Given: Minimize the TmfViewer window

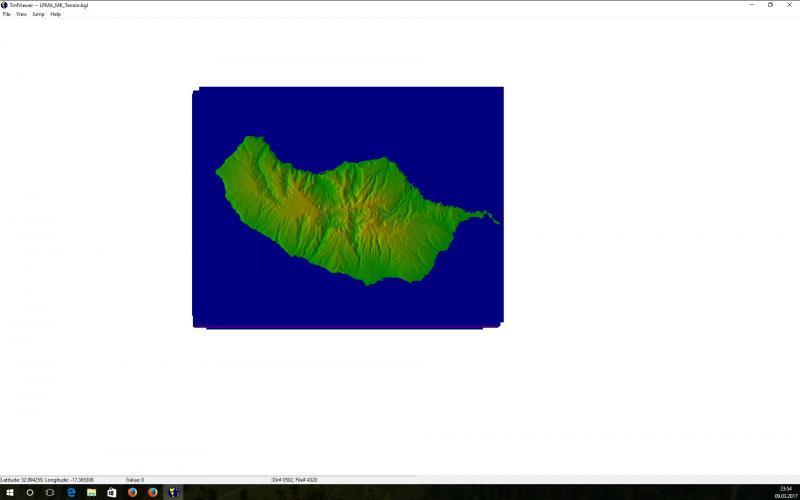Looking at the screenshot, I should tap(752, 5).
